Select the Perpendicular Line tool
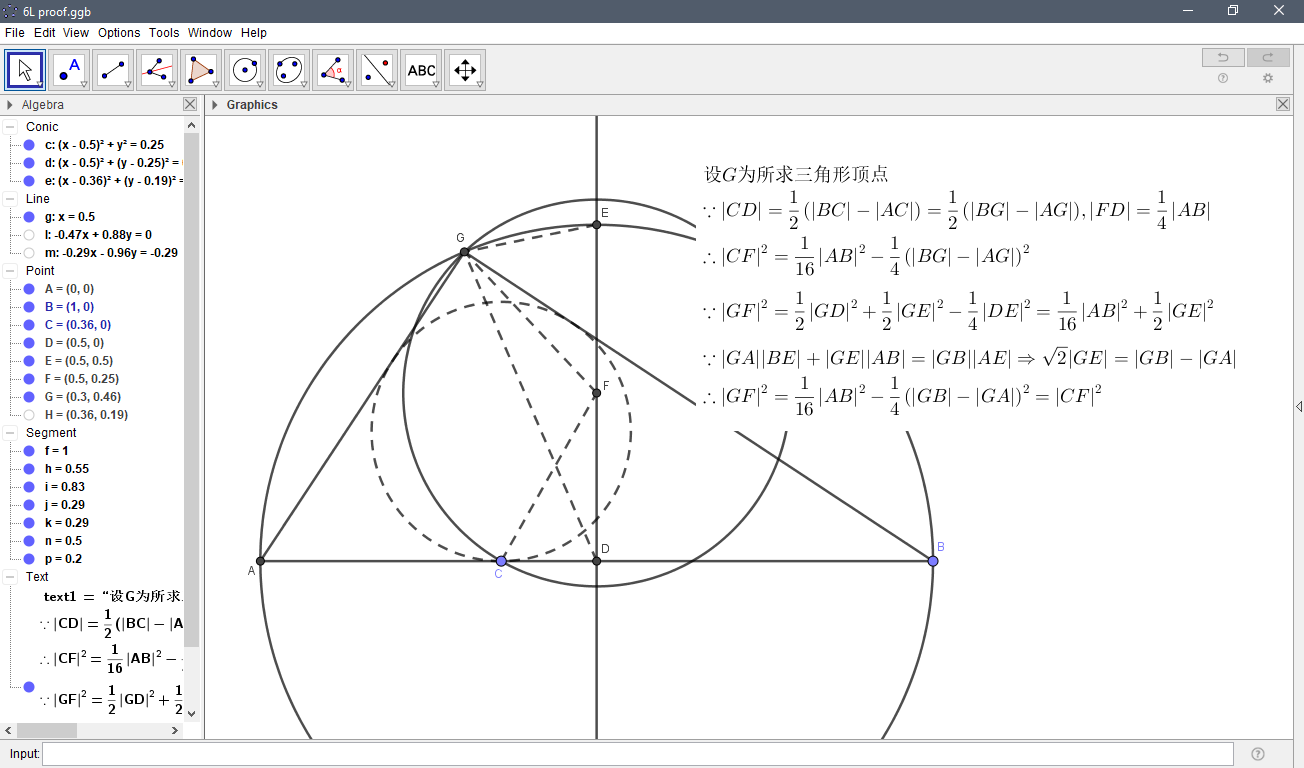This screenshot has height=768, width=1304. (157, 70)
